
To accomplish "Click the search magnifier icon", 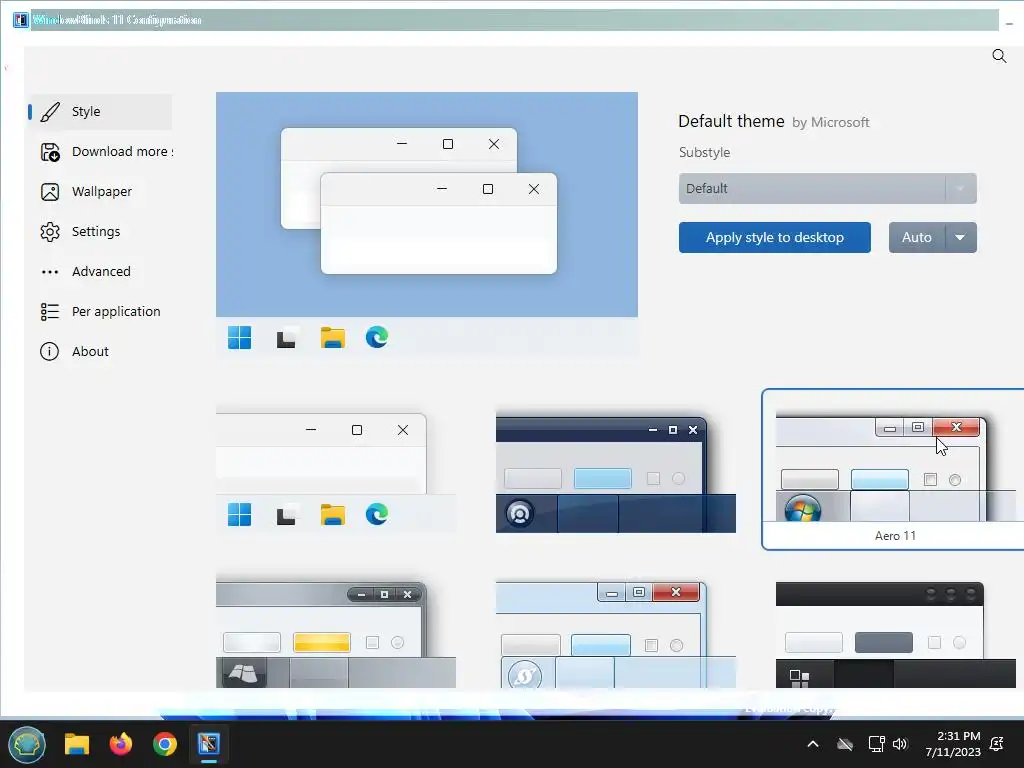I will pos(999,56).
